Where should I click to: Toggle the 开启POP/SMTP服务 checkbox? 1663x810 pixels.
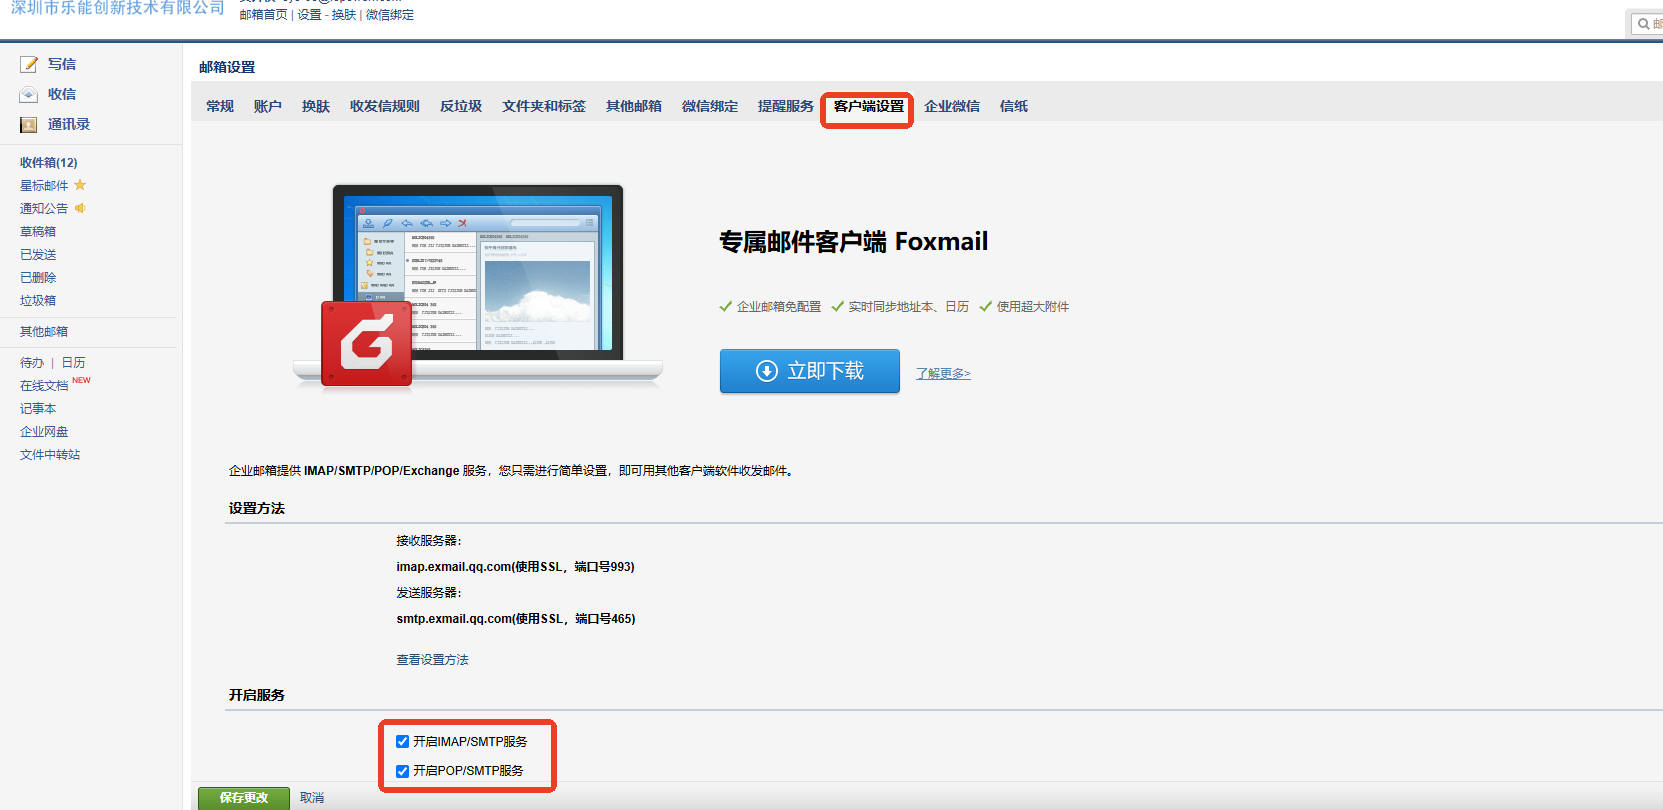[403, 771]
